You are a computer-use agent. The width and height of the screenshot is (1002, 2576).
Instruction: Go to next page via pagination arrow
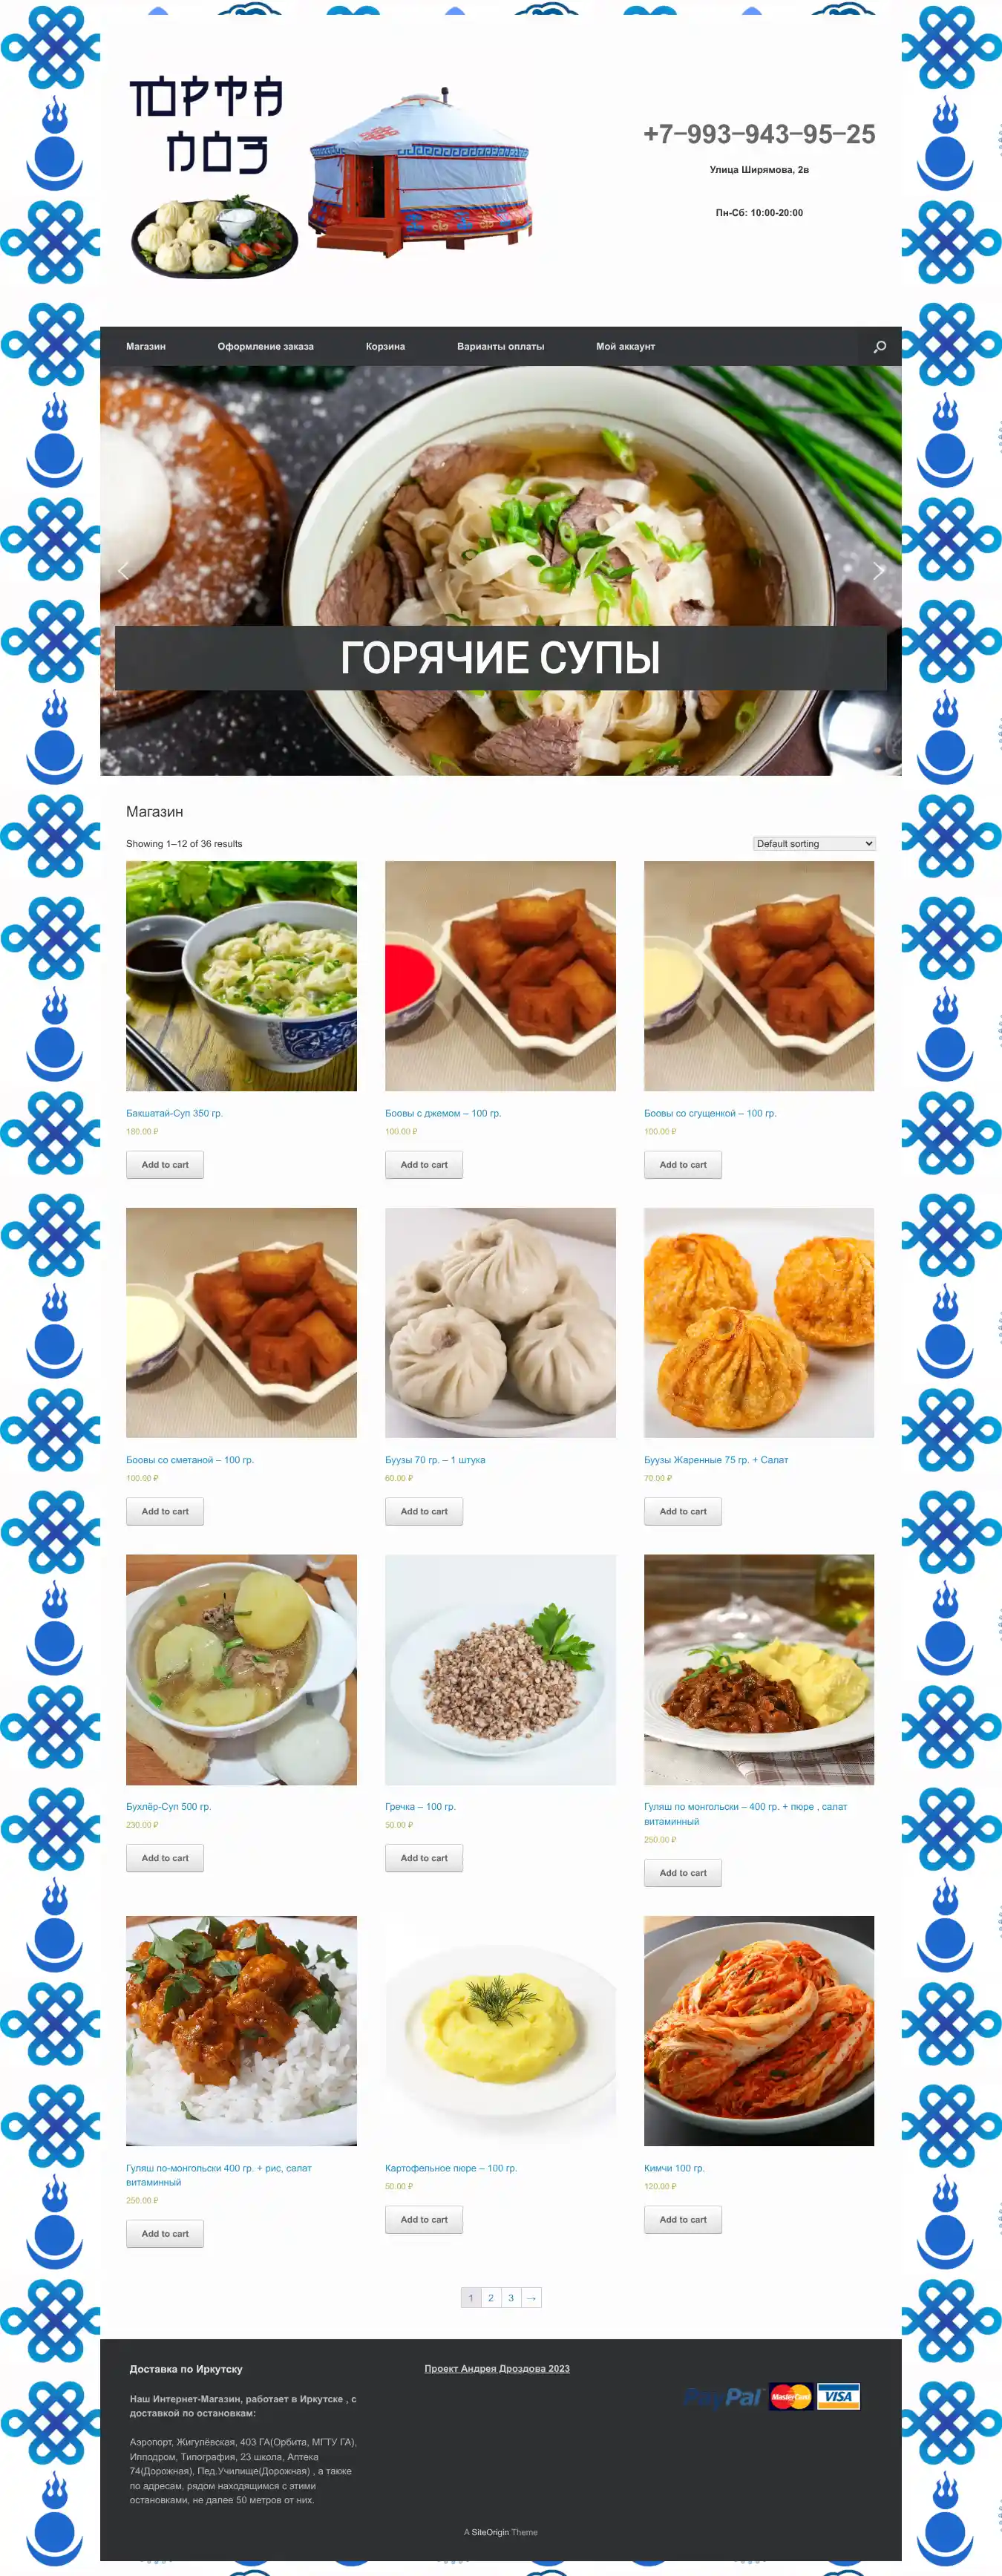point(531,2298)
